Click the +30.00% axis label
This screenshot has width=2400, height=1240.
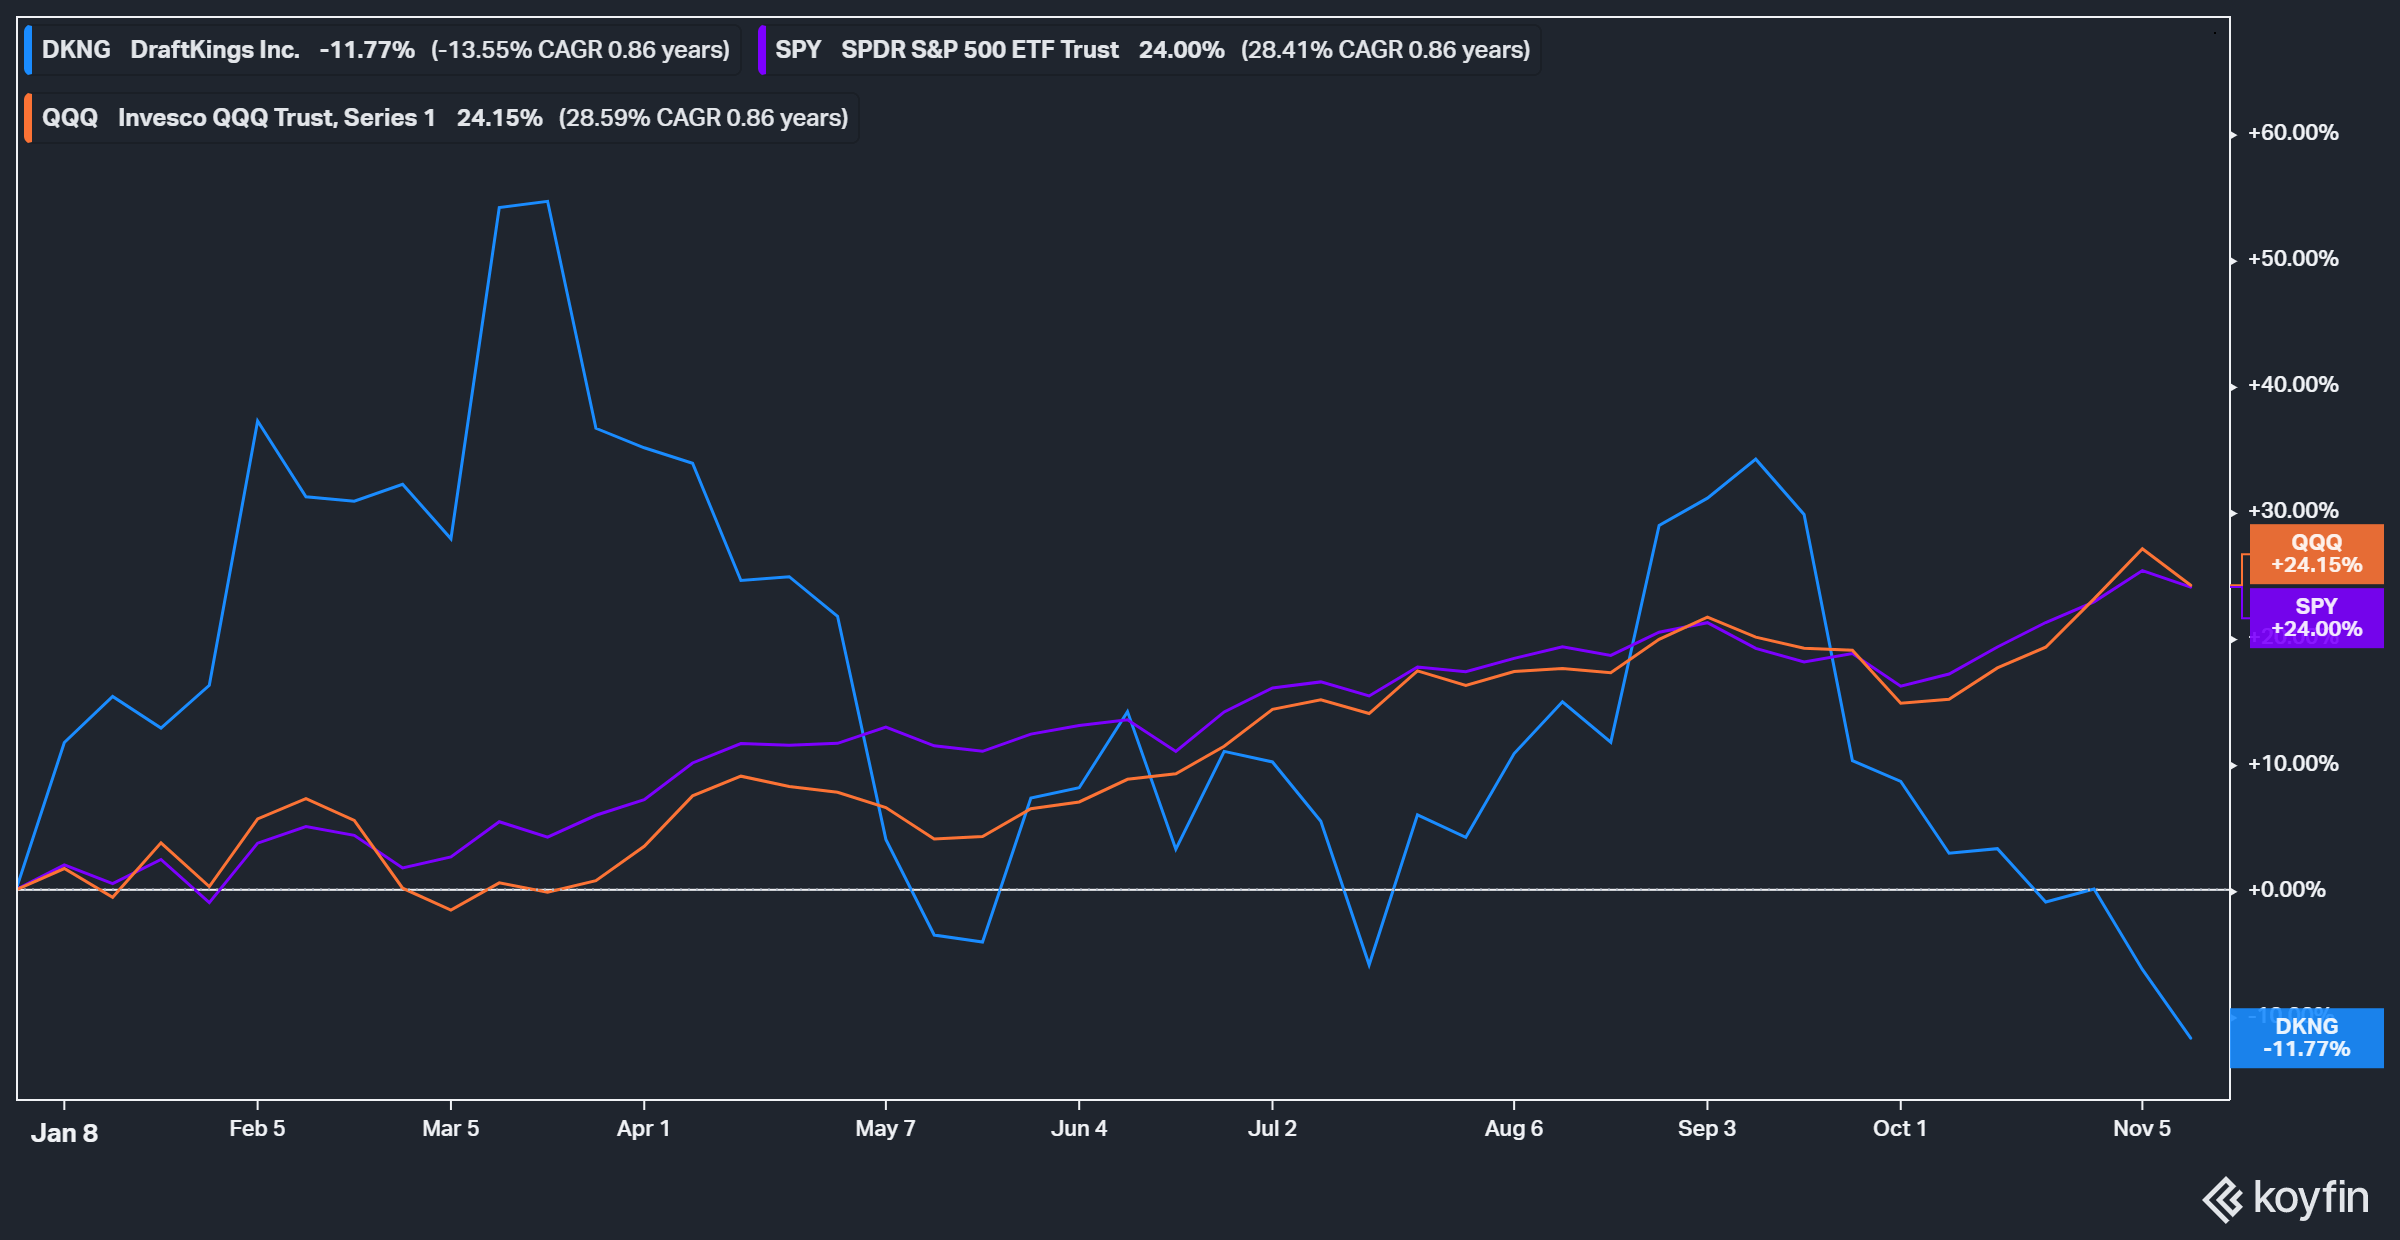[x=2293, y=511]
